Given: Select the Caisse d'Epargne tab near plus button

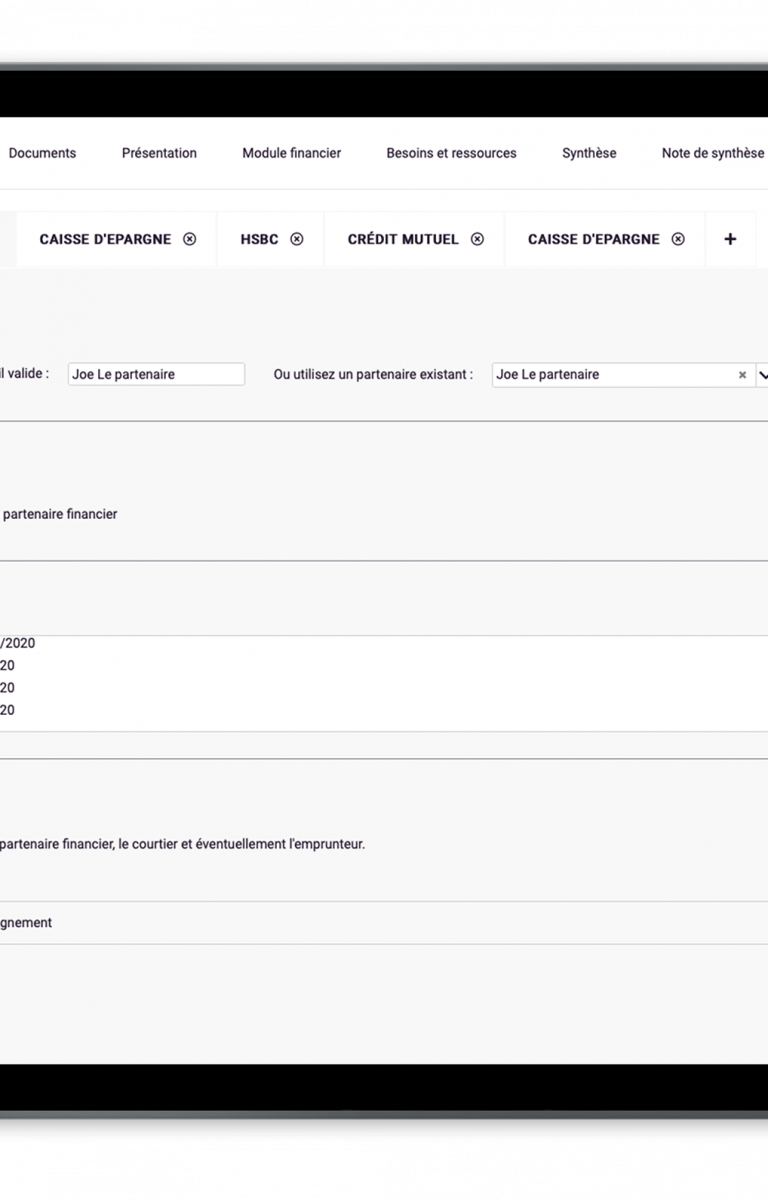Looking at the screenshot, I should coord(594,239).
